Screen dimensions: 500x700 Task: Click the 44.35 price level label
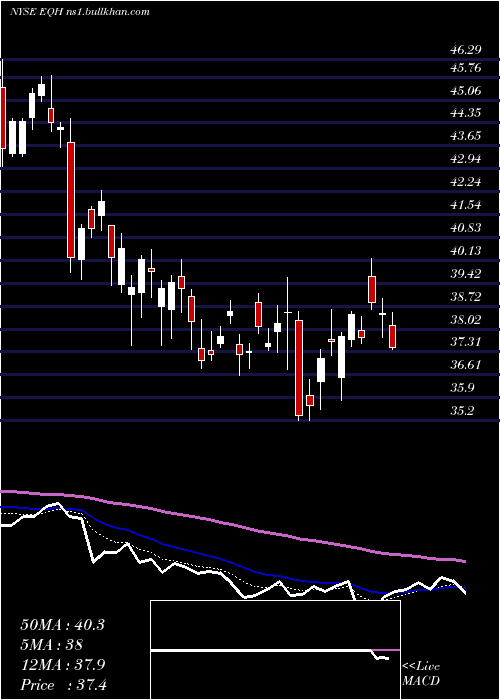point(465,113)
